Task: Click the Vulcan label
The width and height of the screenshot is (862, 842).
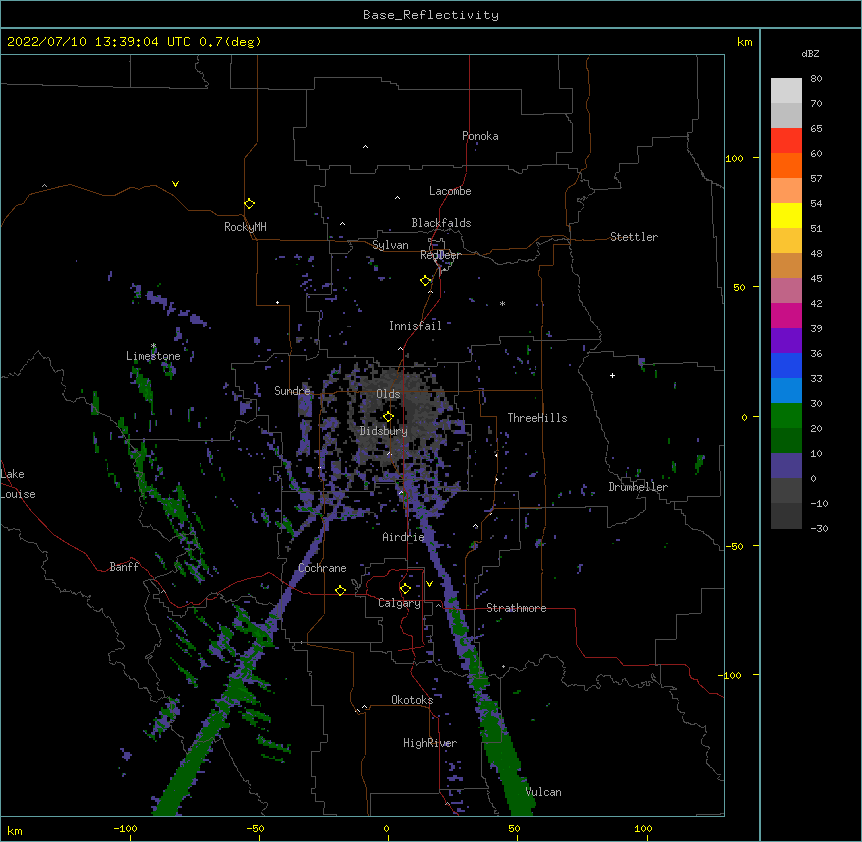Action: coord(543,792)
